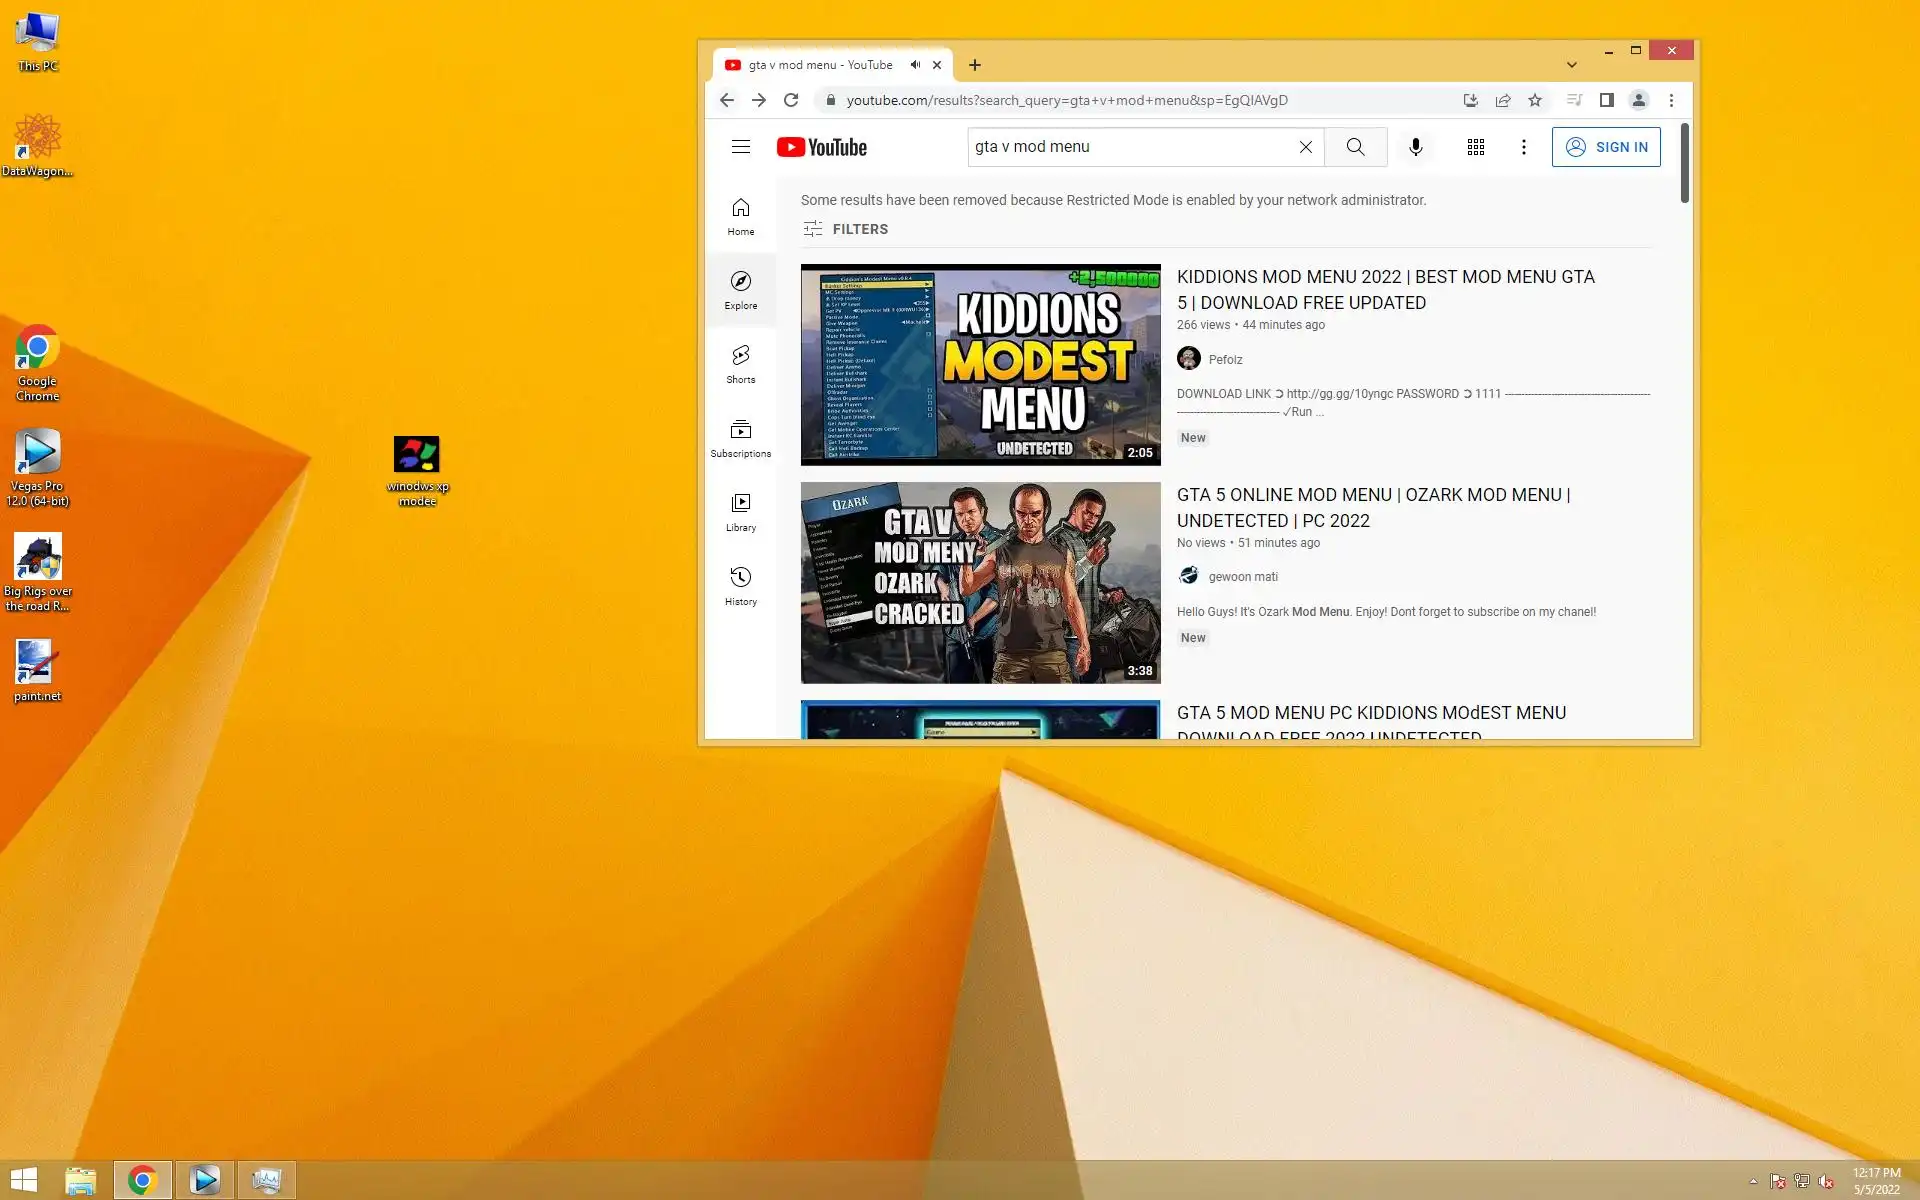Start voice search with microphone icon
Screen dimensions: 1920x1200
click(1415, 147)
